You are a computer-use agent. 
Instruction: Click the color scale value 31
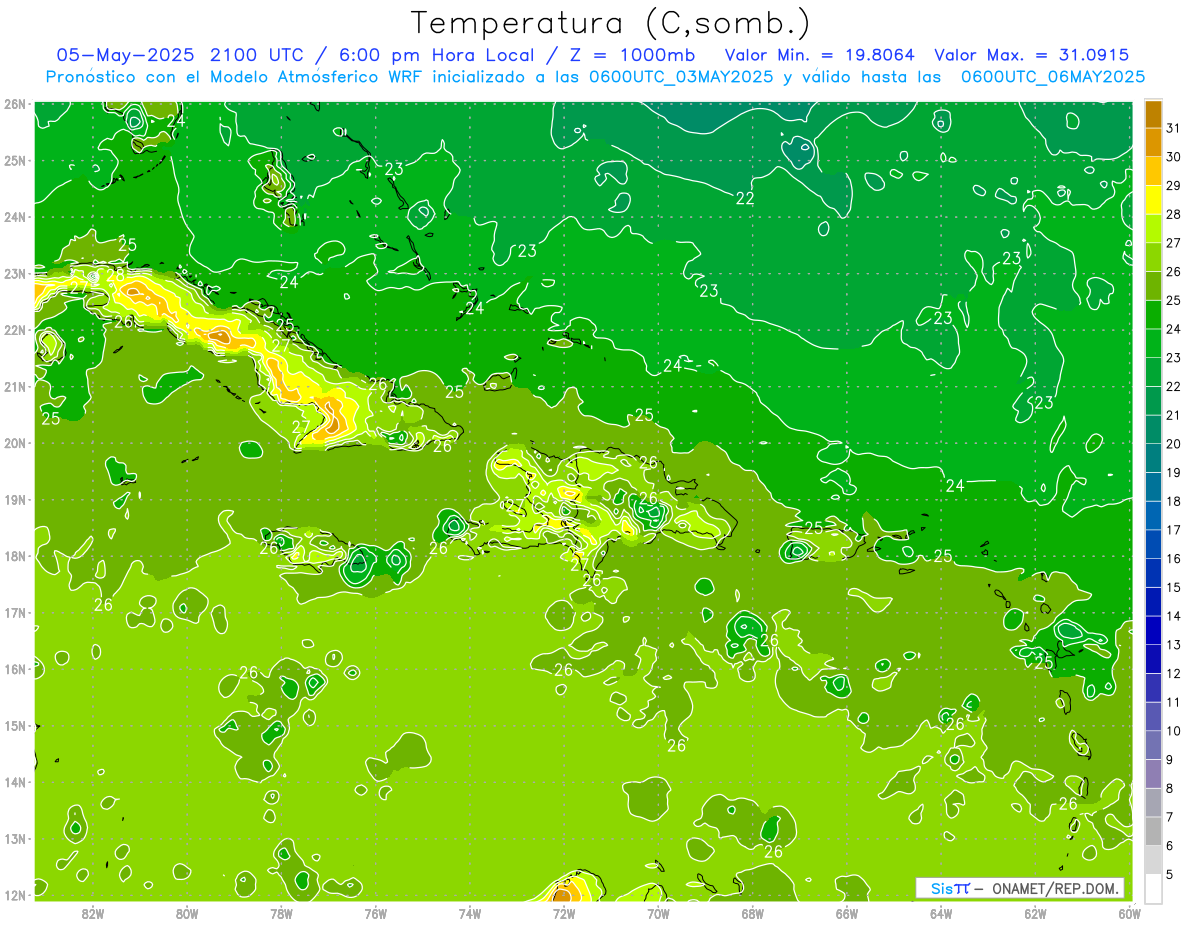click(x=1173, y=128)
